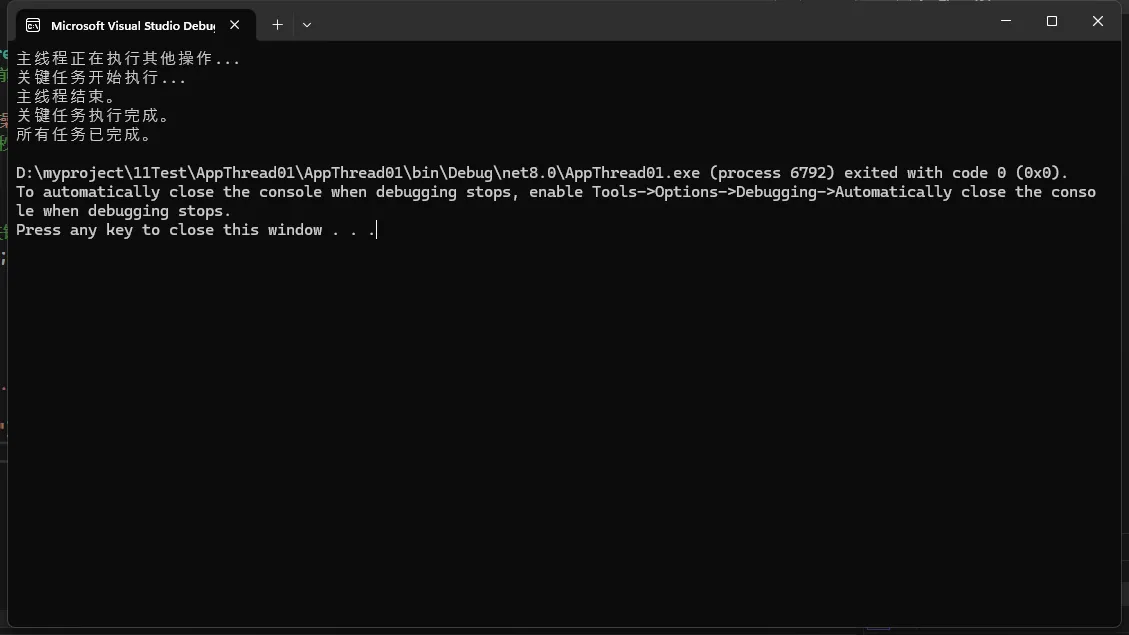The image size is (1129, 635).
Task: Minimize the terminal window
Action: (x=1006, y=21)
